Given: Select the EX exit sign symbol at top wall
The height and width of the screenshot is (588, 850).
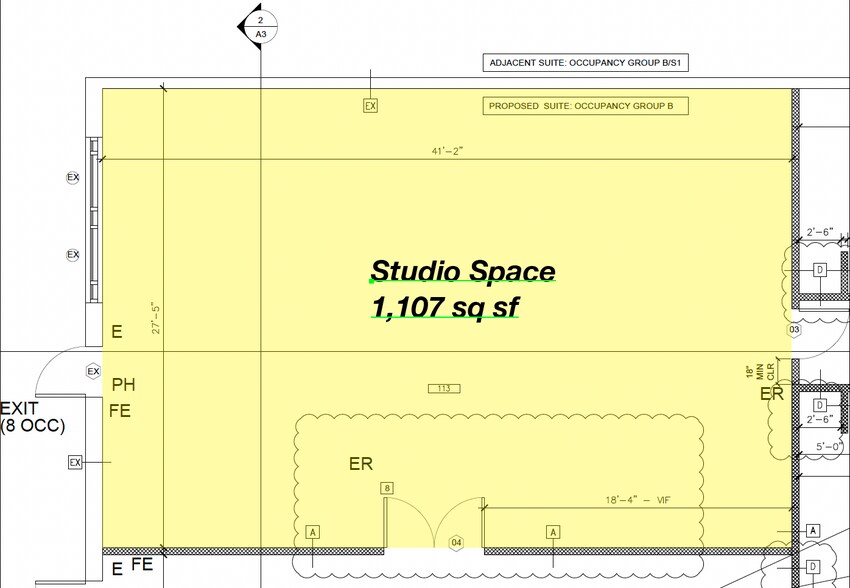Looking at the screenshot, I should 370,104.
